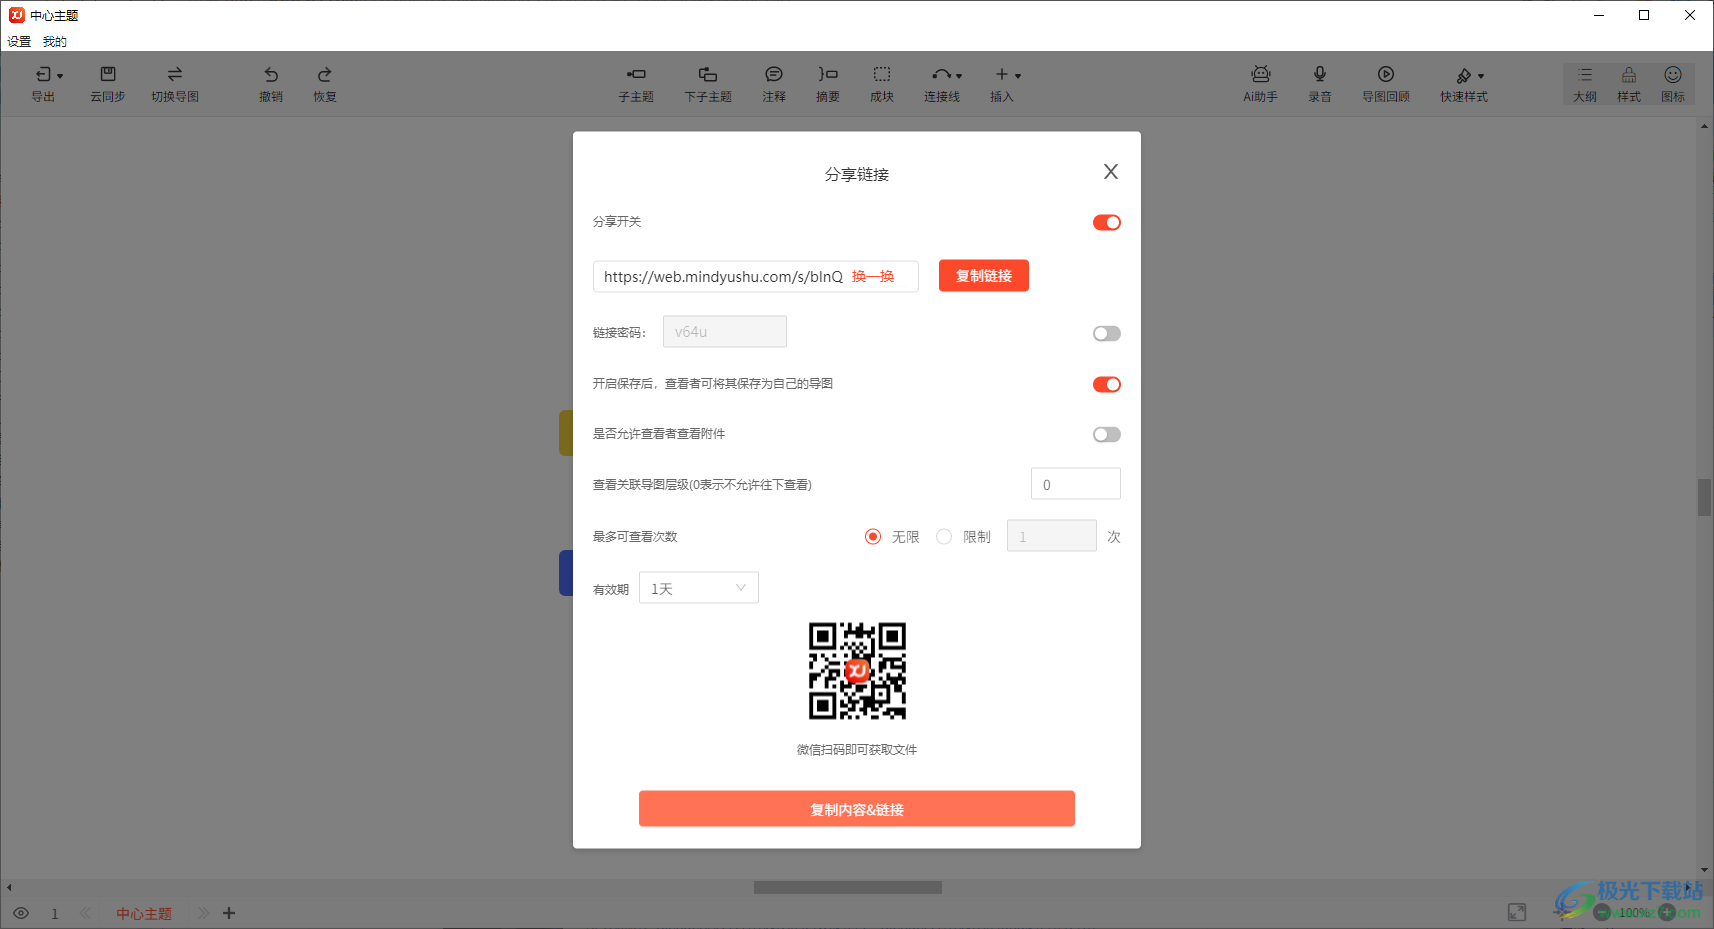
Task: Click the share URL field
Action: pos(756,277)
